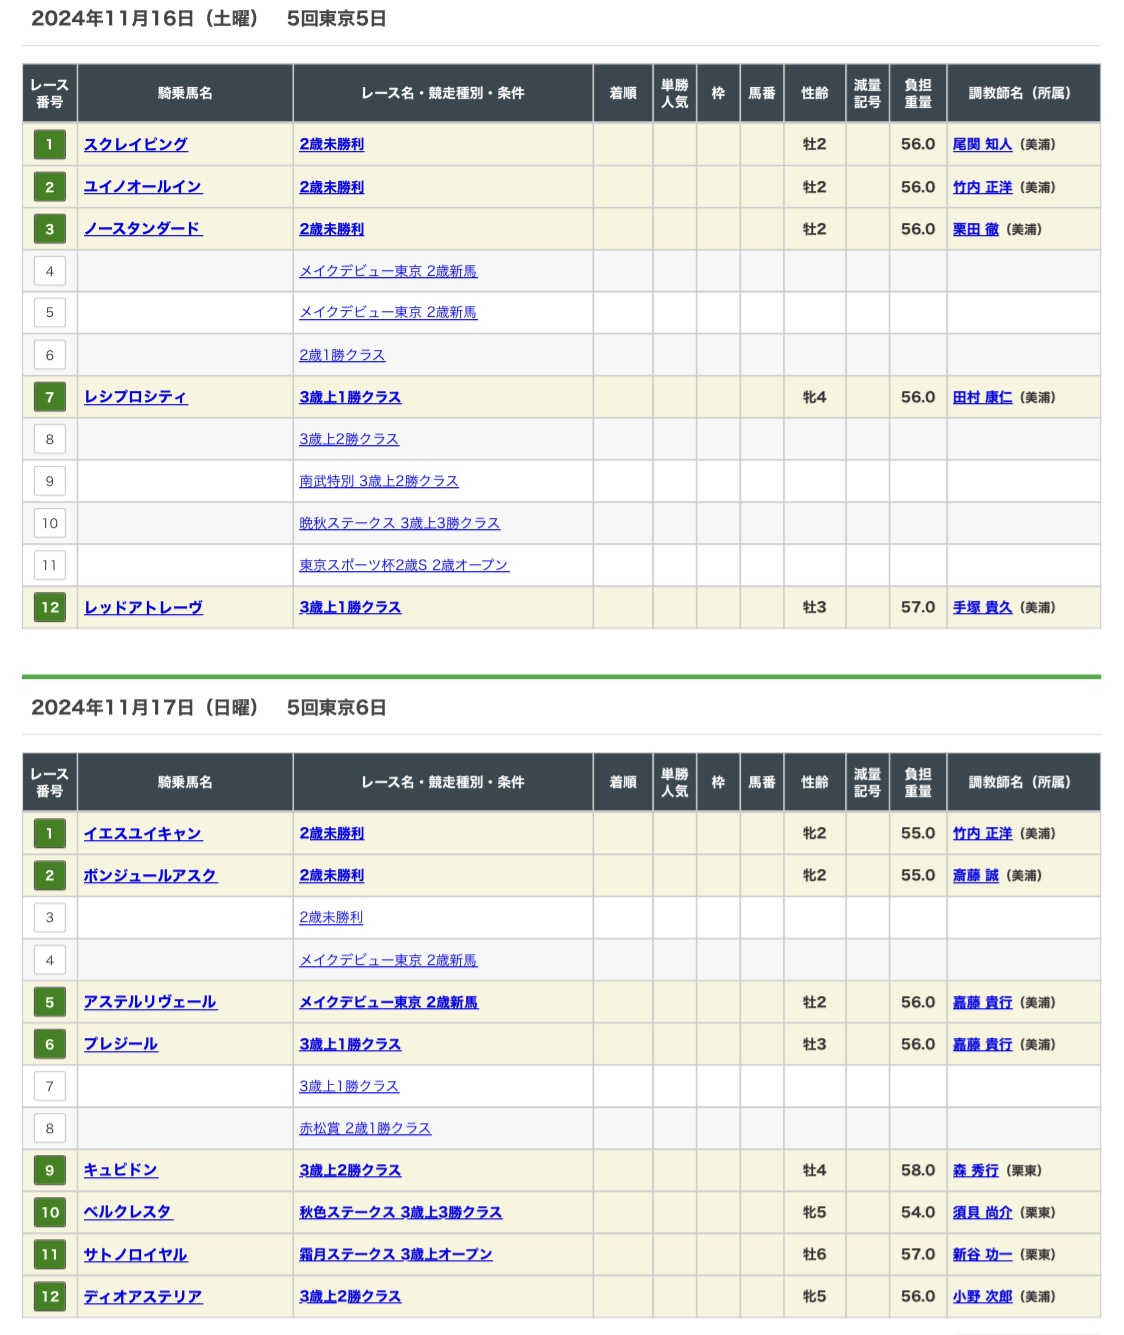Image resolution: width=1124 pixels, height=1335 pixels.
Task: Open the 東京スポーツ杯2歳S 2歳オープン race link
Action: click(x=404, y=565)
